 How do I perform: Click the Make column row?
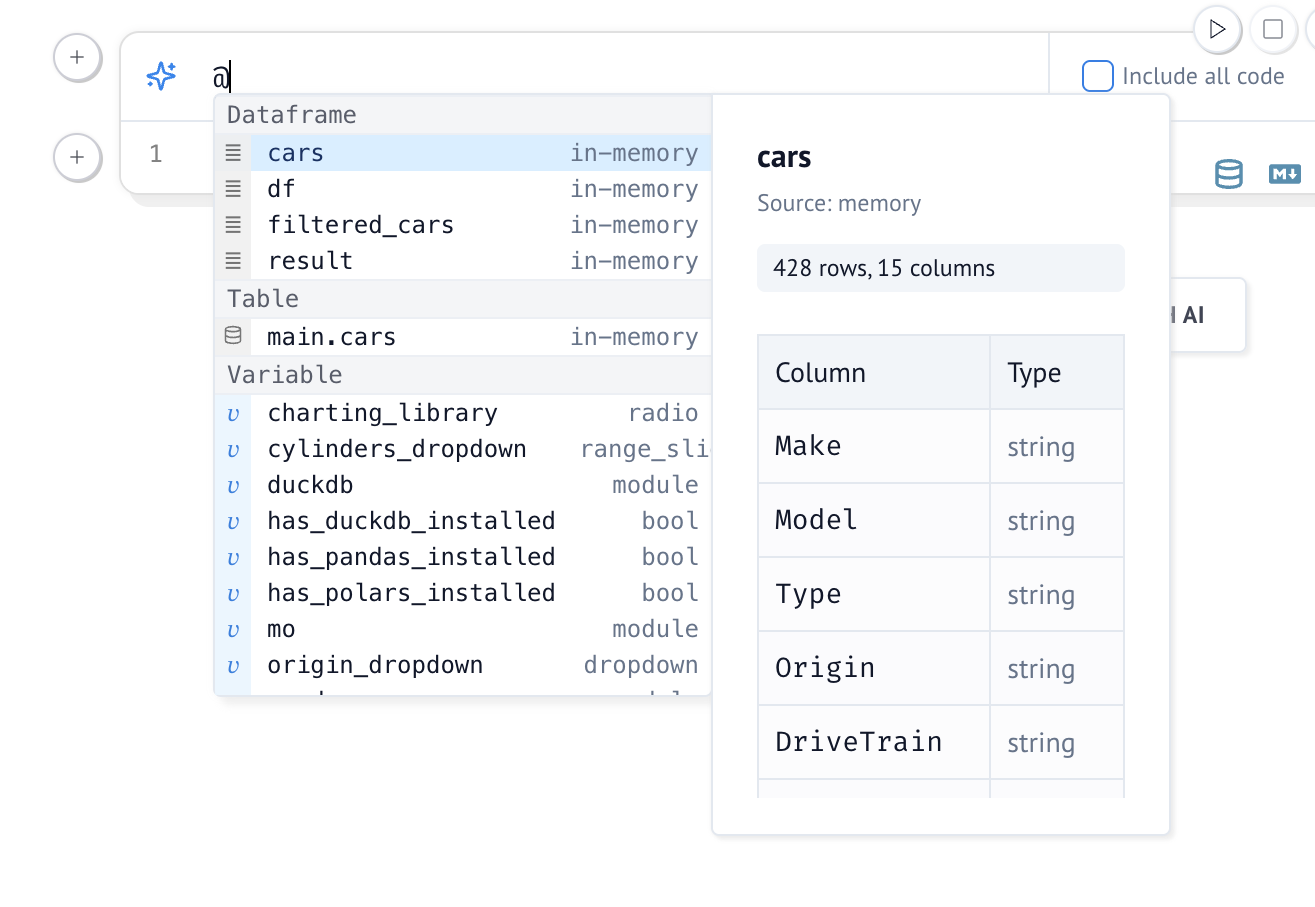(x=941, y=446)
